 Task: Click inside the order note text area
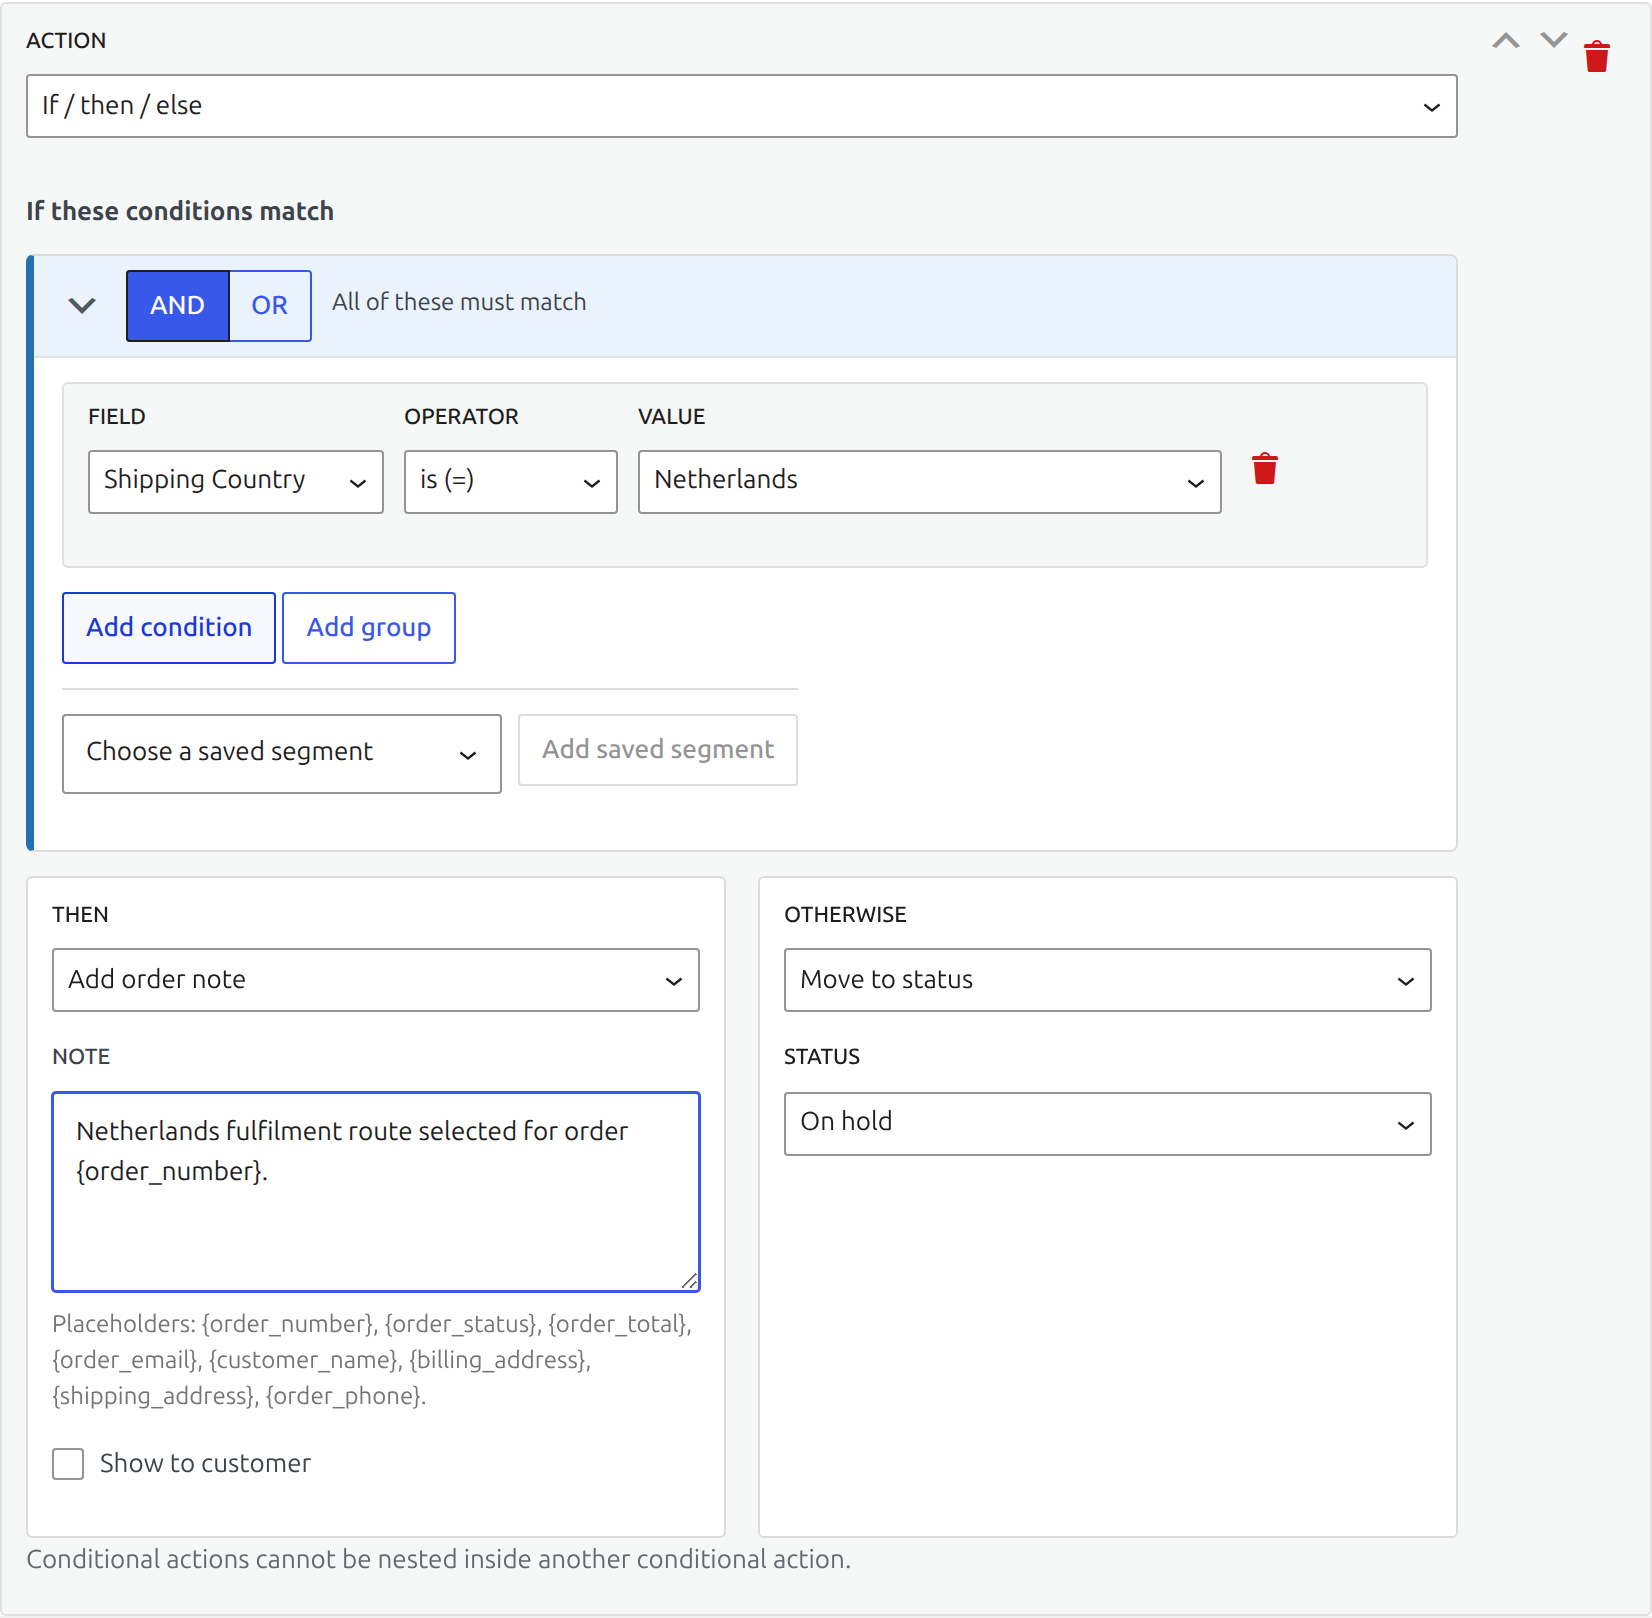pos(376,1192)
